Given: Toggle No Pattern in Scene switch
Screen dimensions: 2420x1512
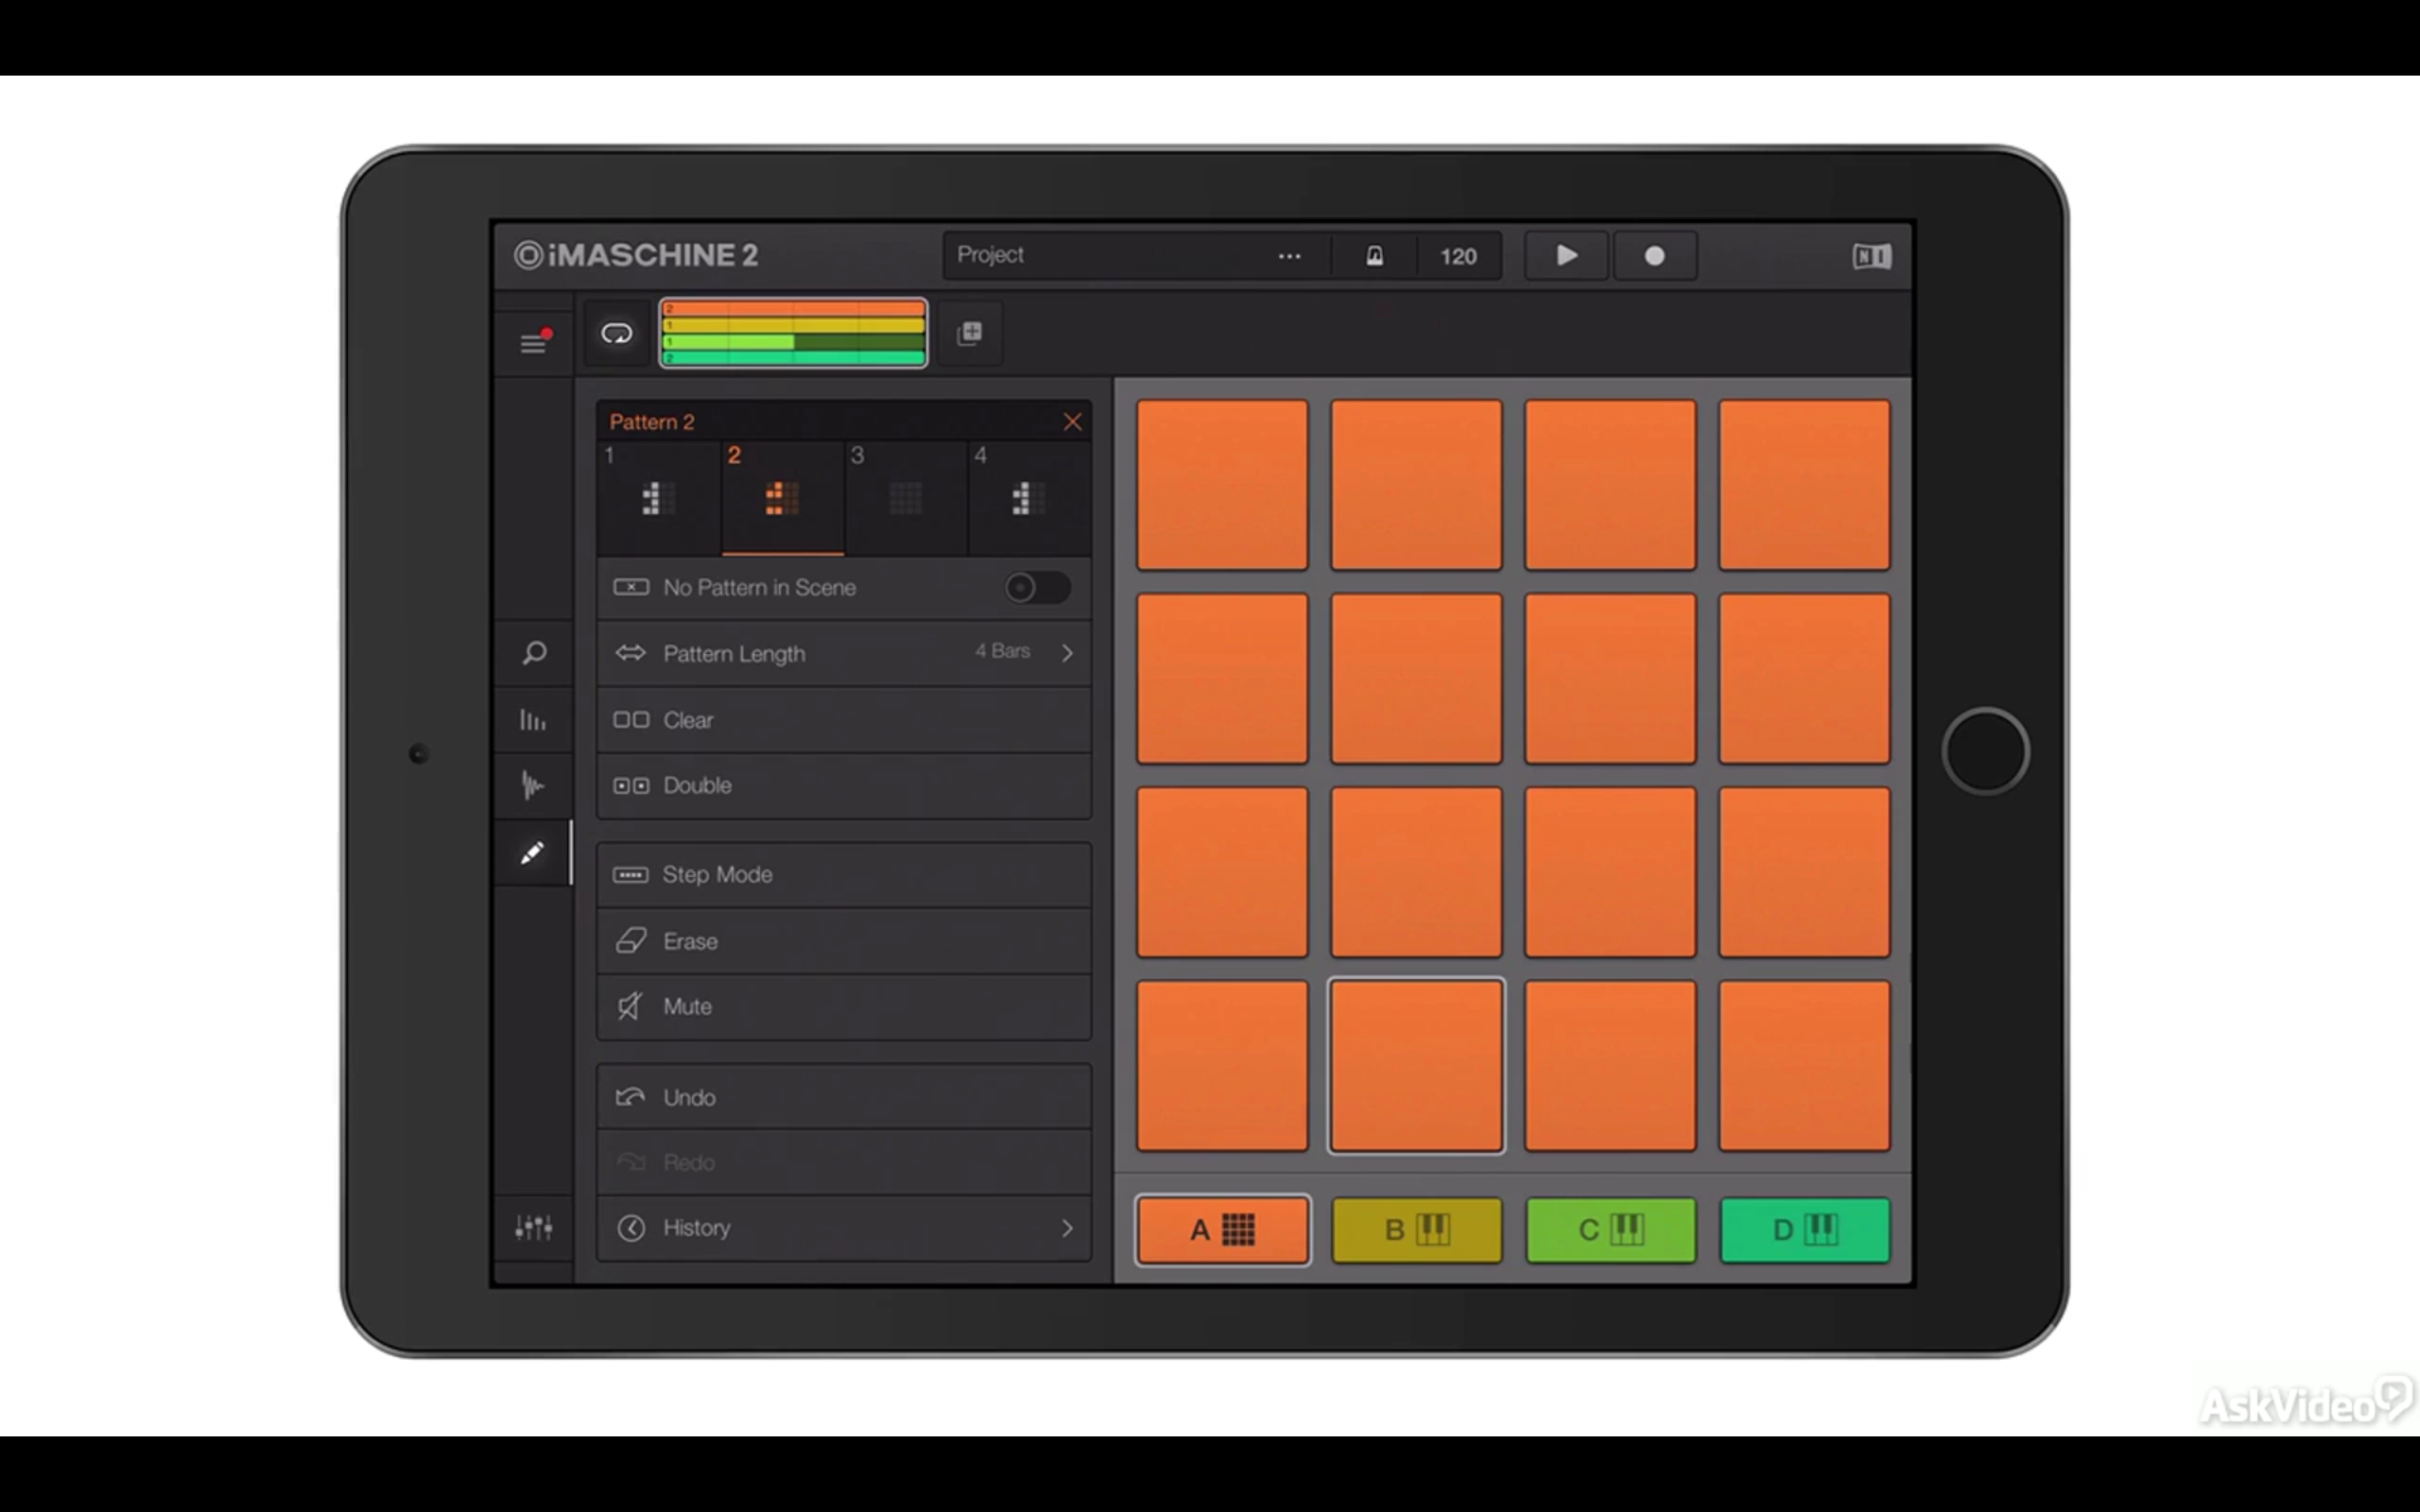Looking at the screenshot, I should (1037, 588).
